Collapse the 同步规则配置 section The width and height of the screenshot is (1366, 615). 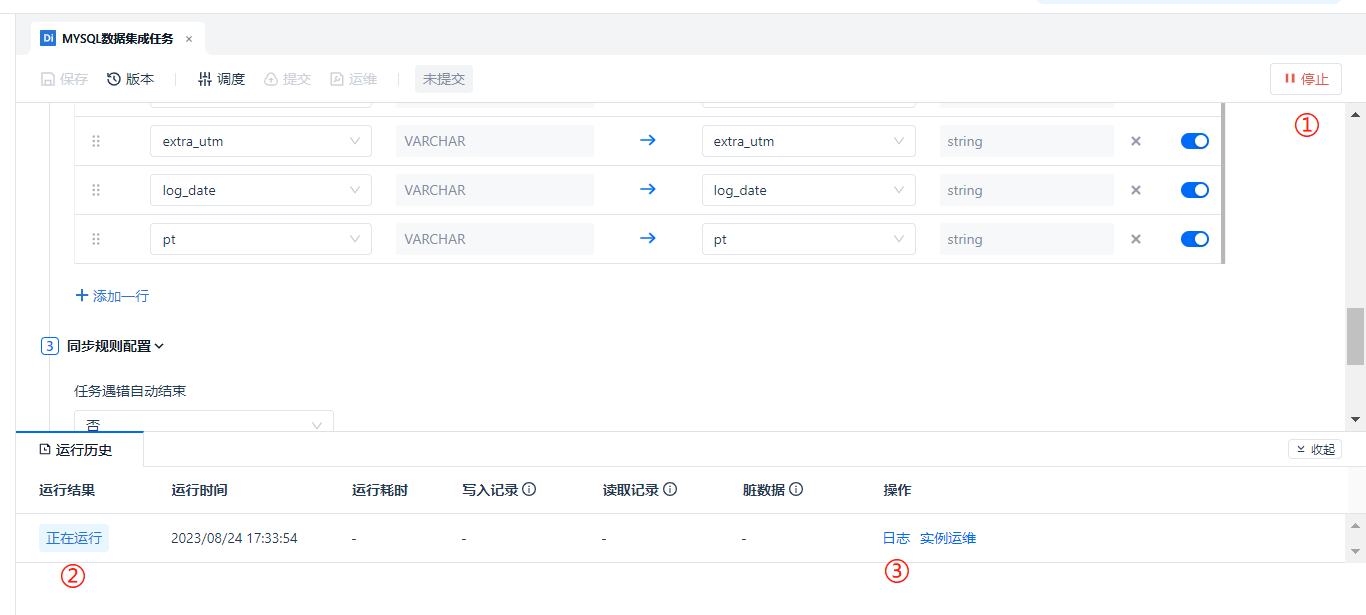[x=159, y=347]
